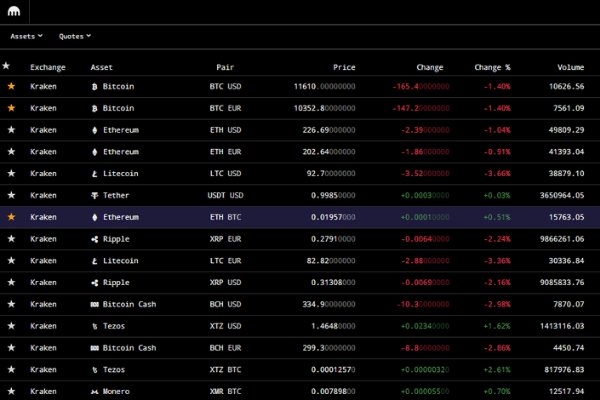Click the Bitcoin icon in BTC USD row
600x400 pixels.
coord(95,87)
